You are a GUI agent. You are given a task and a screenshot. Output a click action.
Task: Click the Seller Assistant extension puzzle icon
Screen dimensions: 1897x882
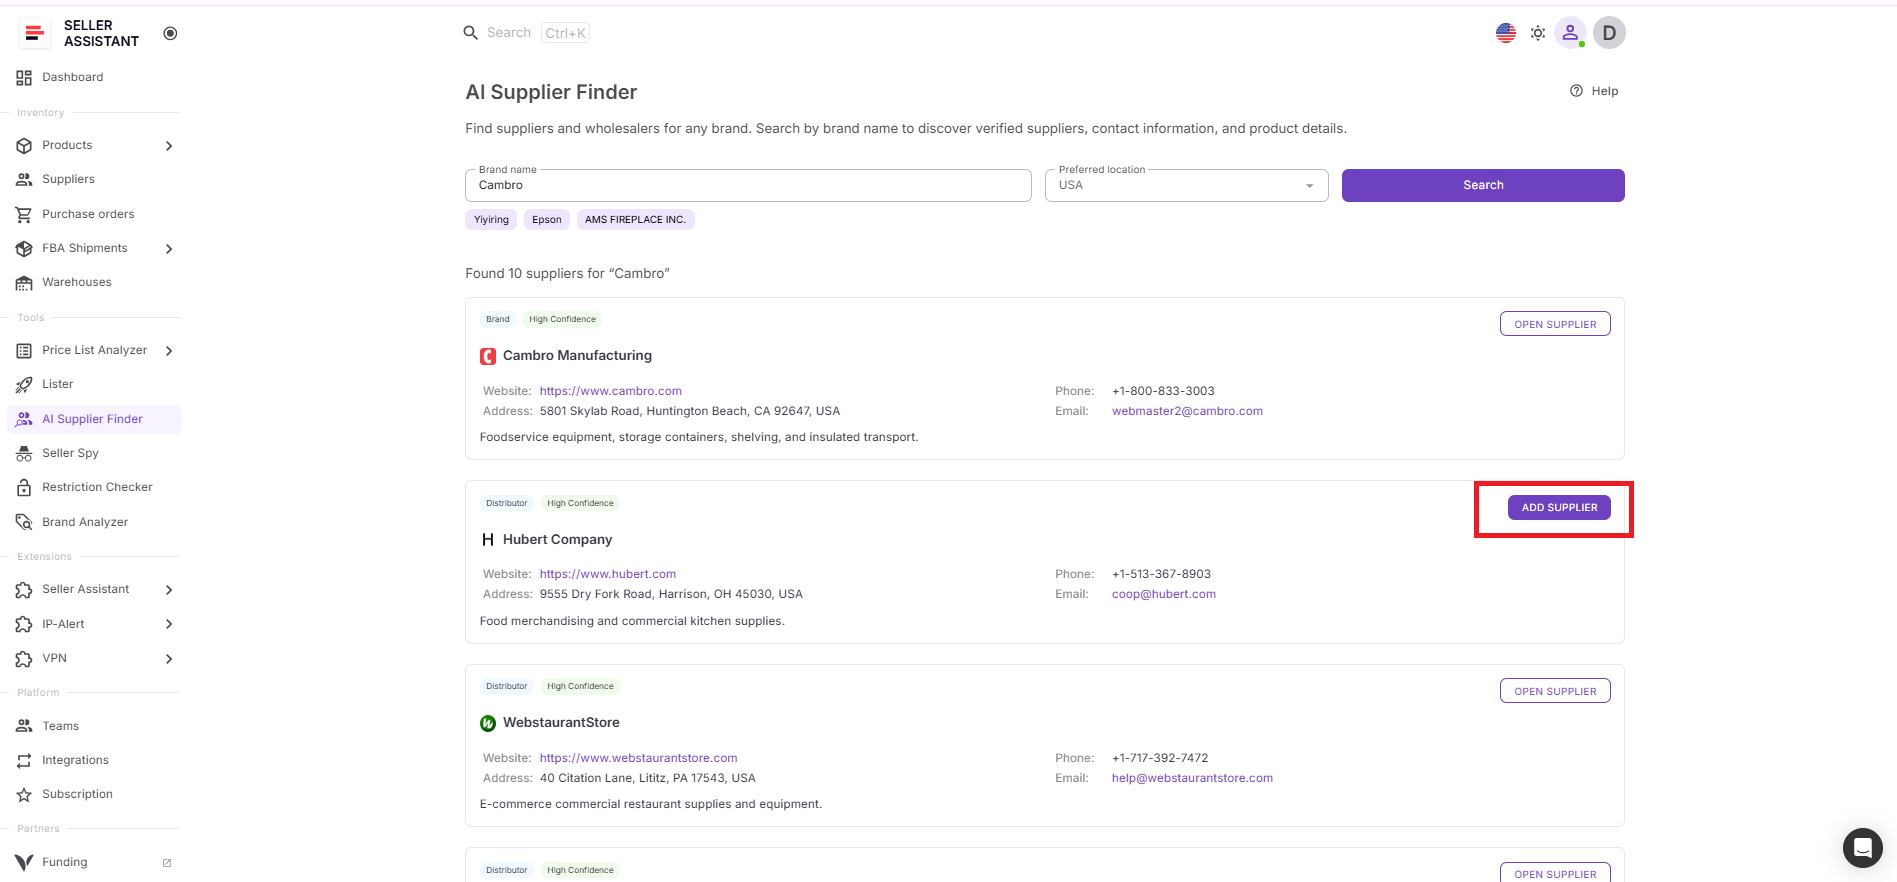pyautogui.click(x=24, y=590)
